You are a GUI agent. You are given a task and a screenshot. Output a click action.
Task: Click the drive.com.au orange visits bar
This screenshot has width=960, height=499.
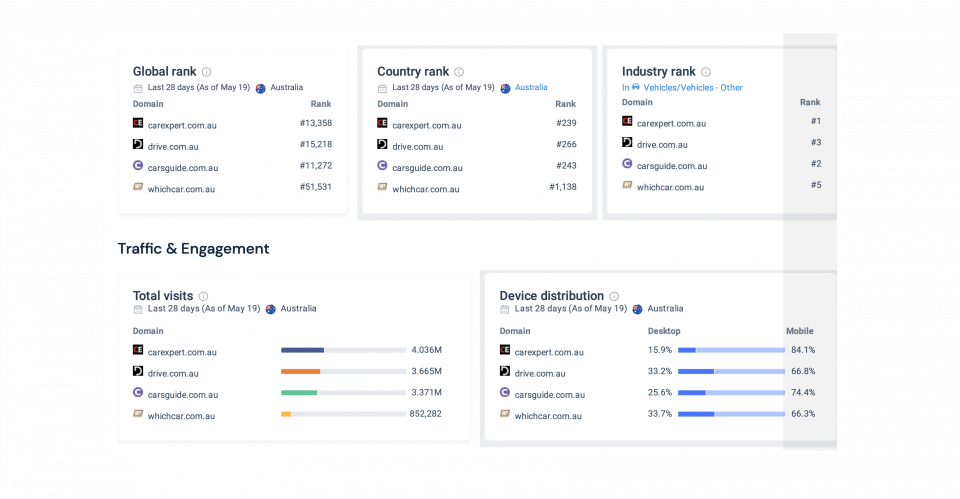(x=300, y=372)
